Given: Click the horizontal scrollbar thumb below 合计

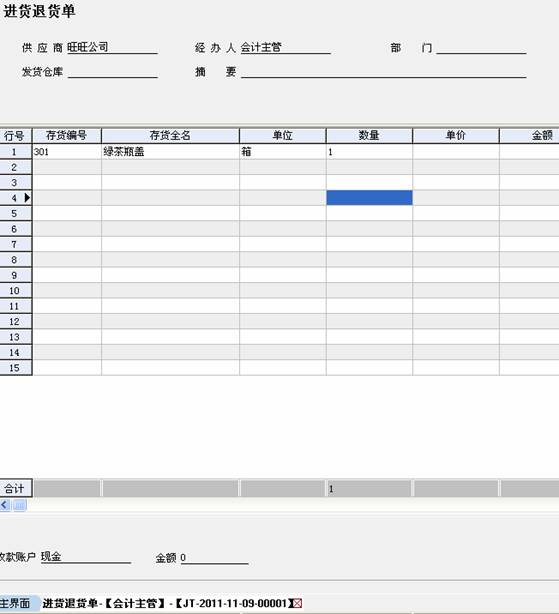Looking at the screenshot, I should pyautogui.click(x=20, y=505).
